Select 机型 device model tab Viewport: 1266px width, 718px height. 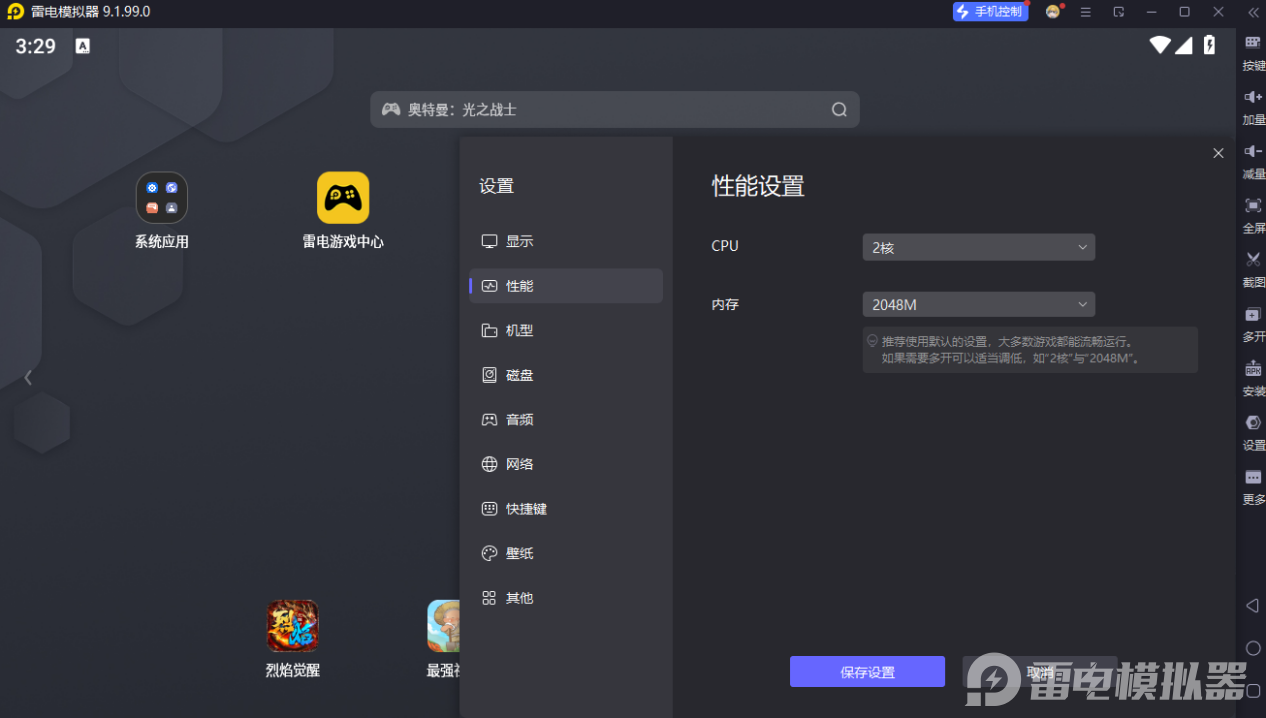pos(566,330)
